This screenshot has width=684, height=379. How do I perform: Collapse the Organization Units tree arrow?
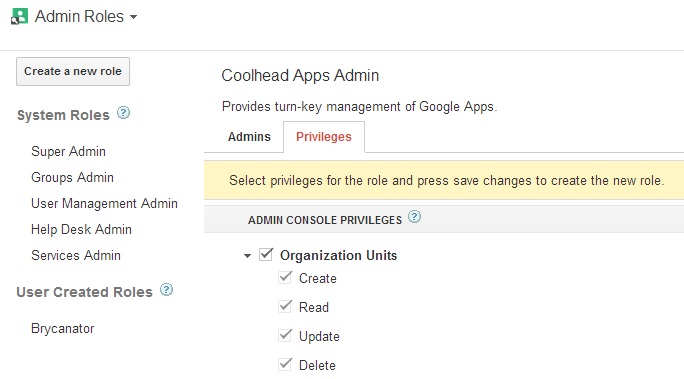click(247, 256)
